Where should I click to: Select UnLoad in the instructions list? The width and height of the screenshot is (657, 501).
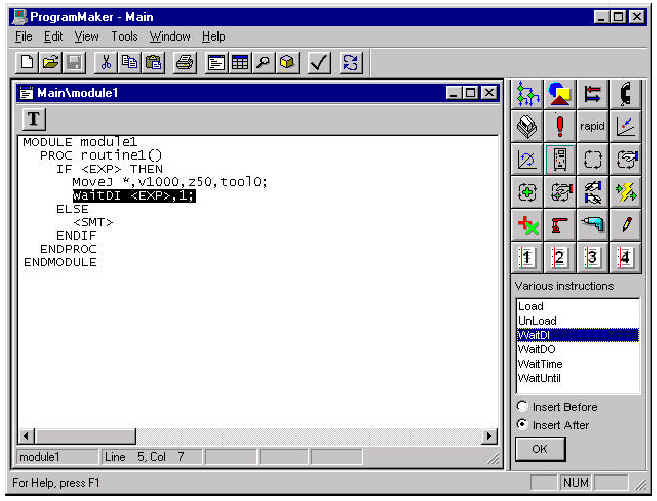pyautogui.click(x=578, y=321)
